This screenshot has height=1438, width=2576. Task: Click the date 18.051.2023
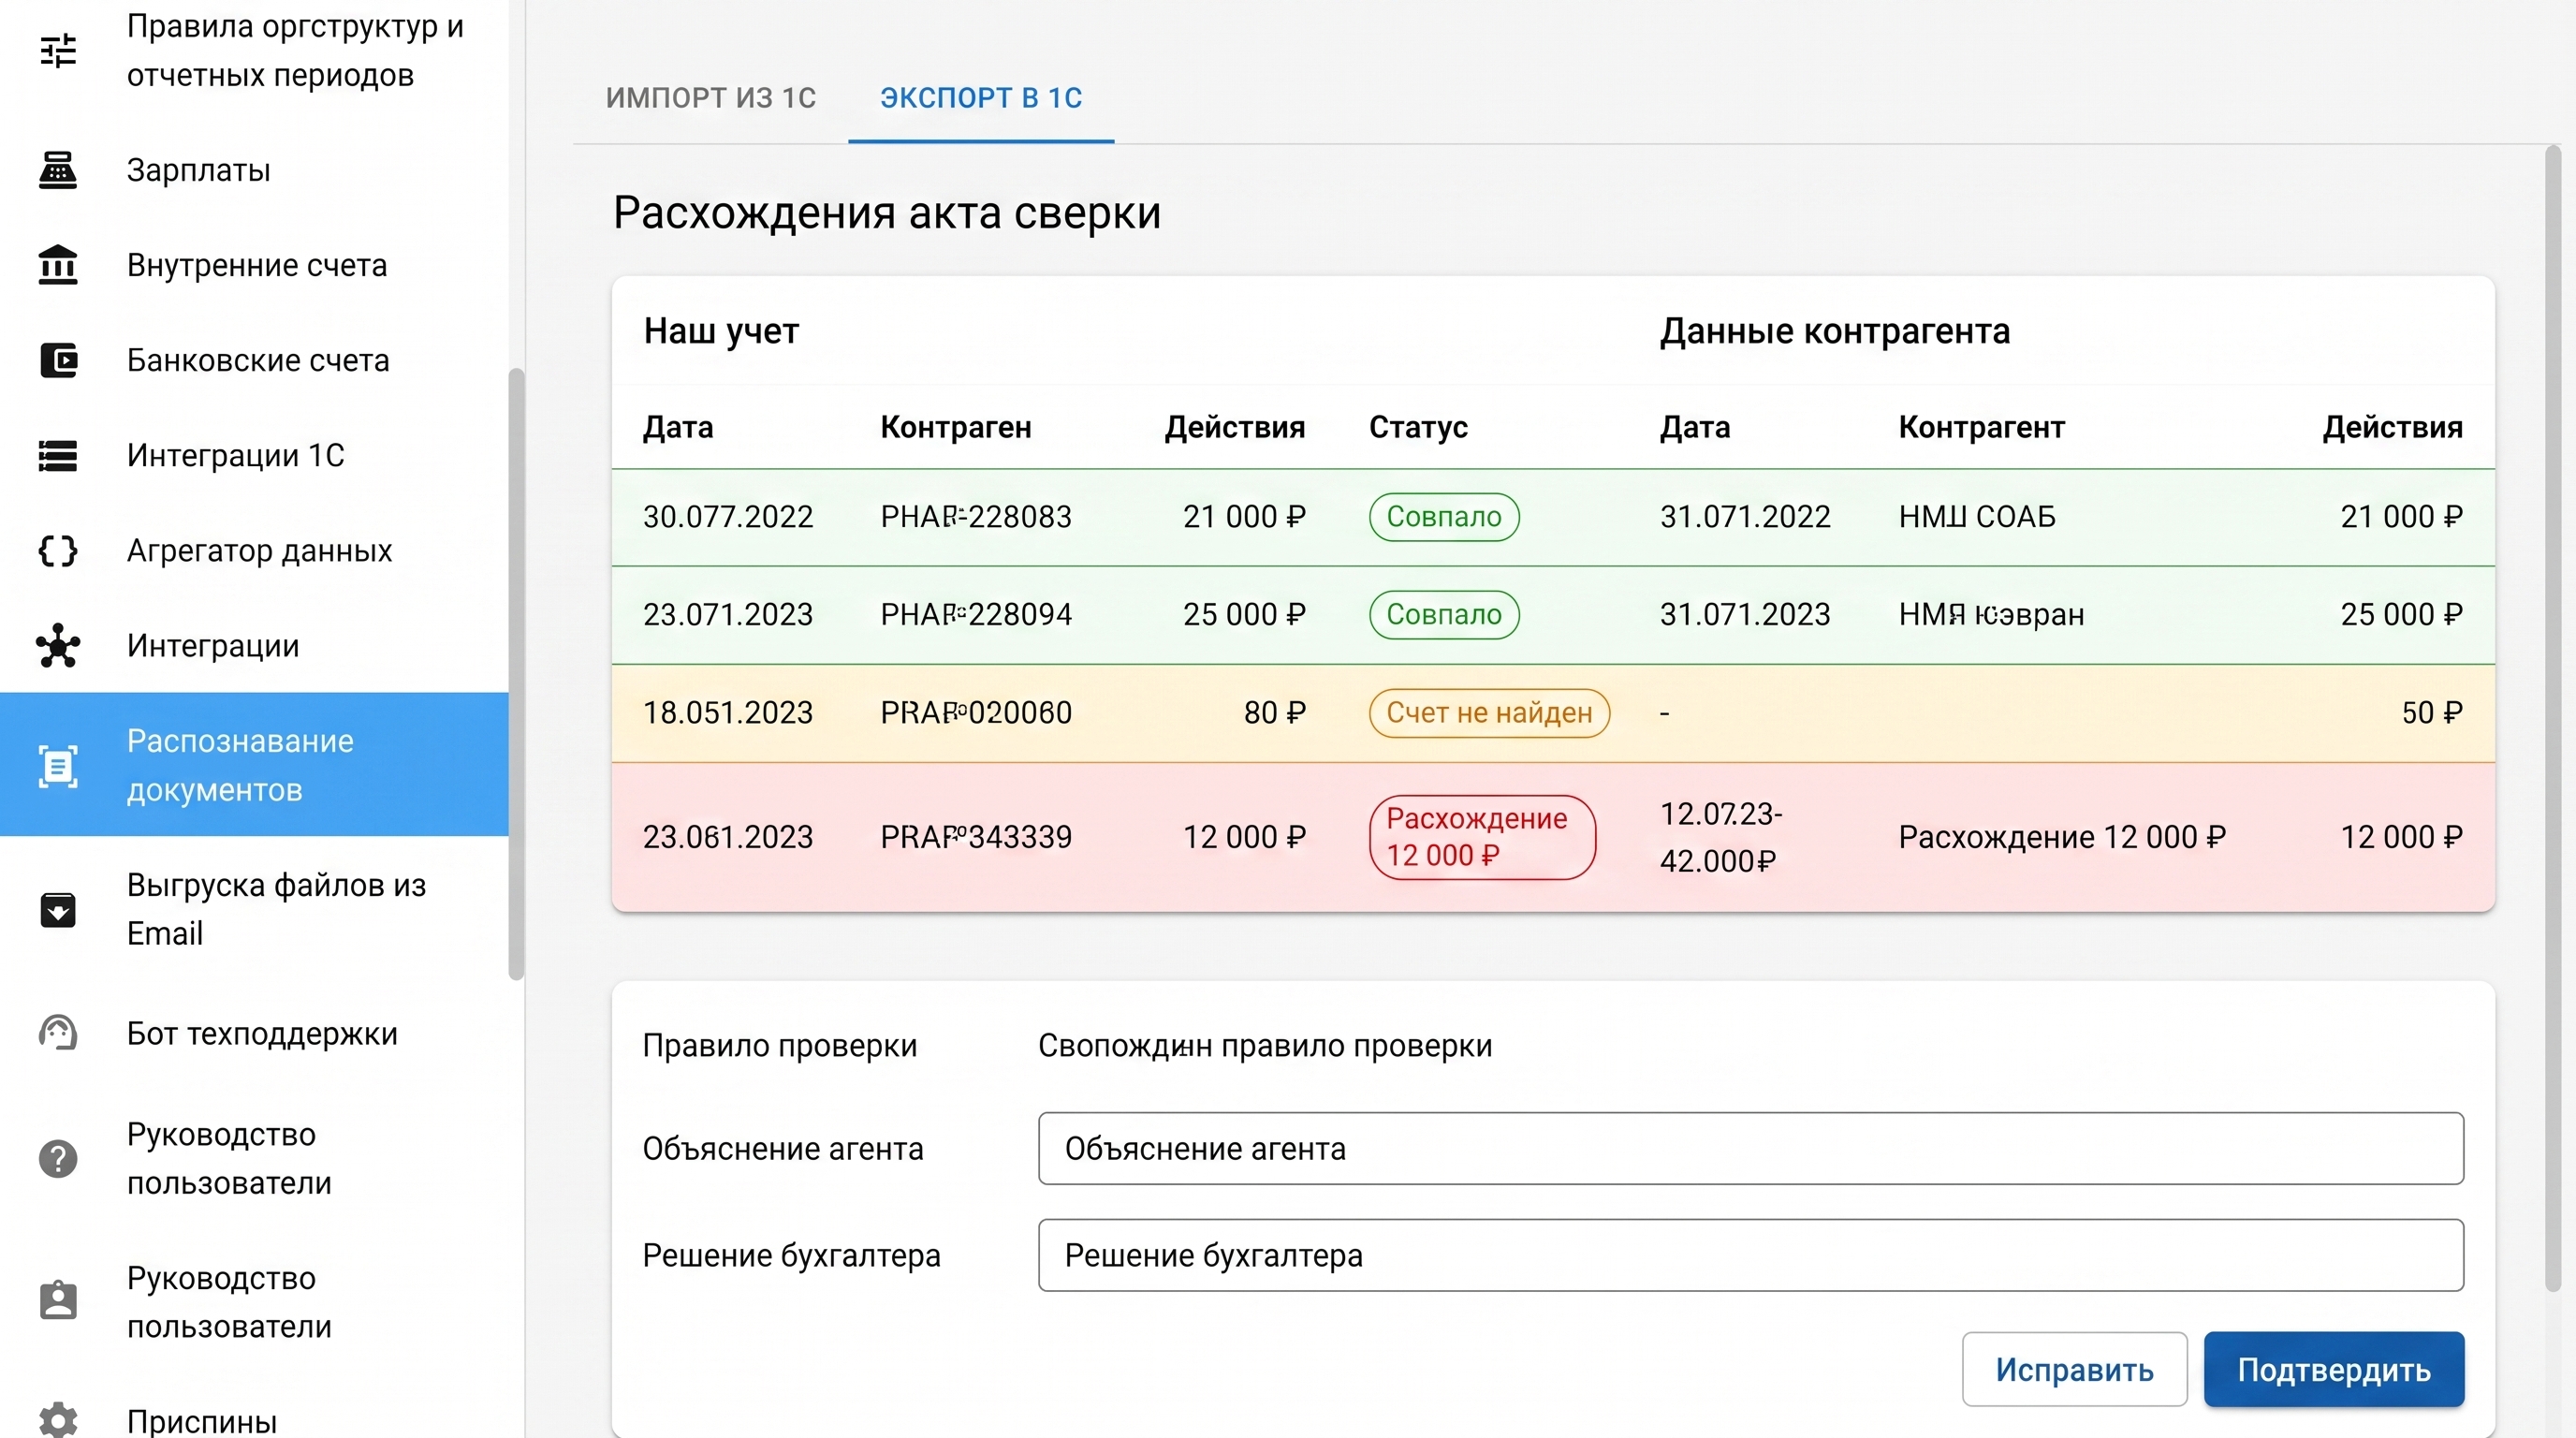point(727,713)
